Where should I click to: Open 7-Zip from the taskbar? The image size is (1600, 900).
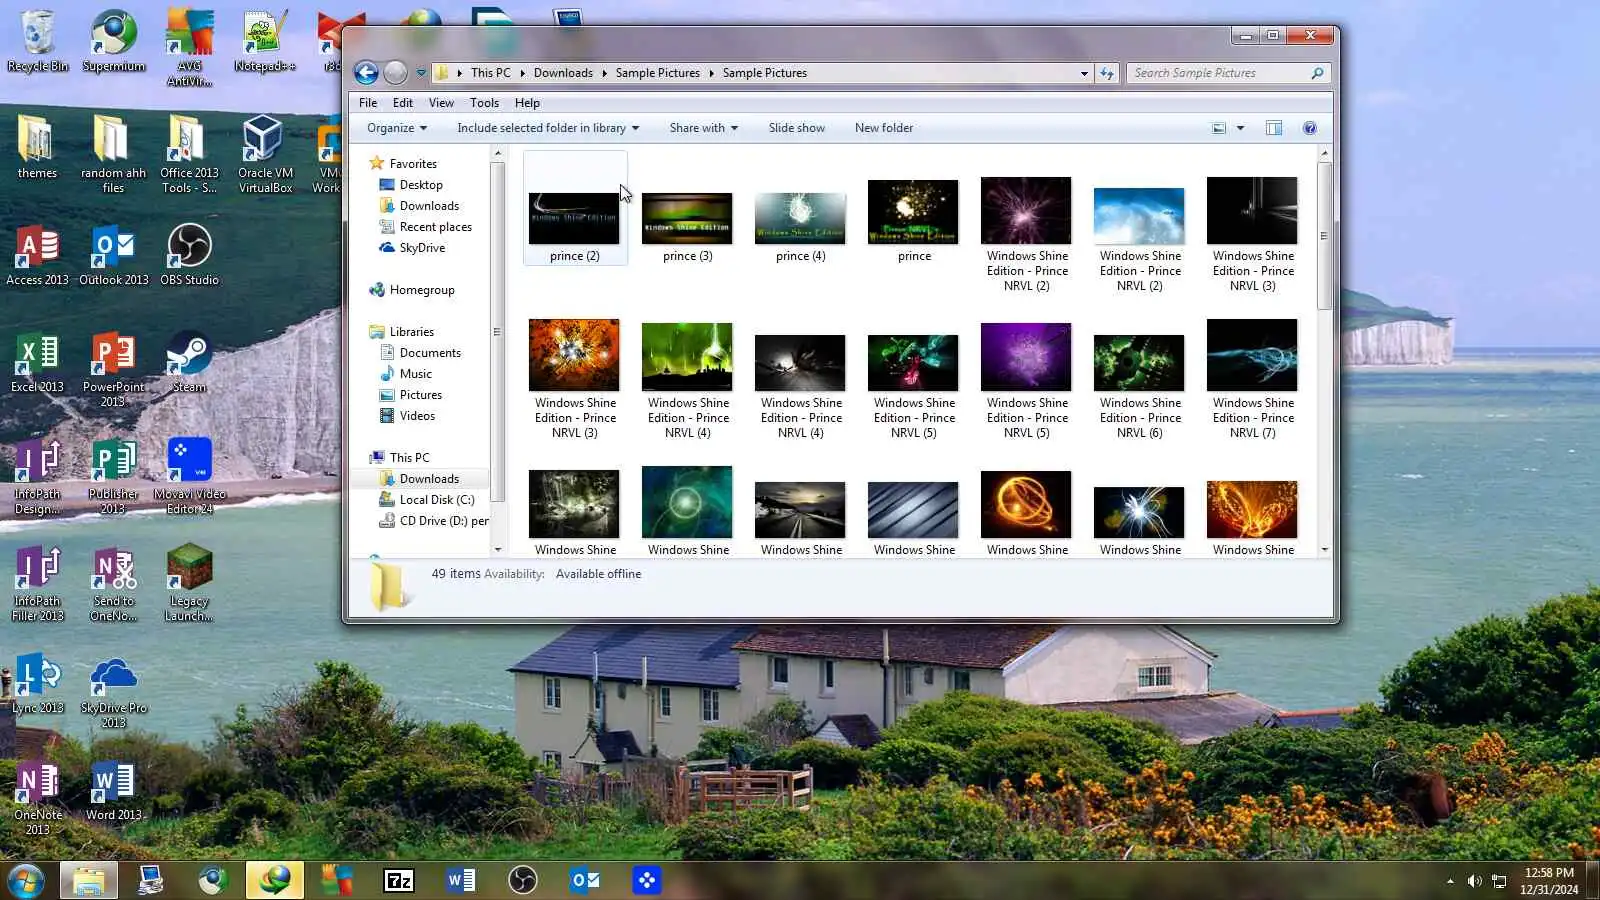click(x=399, y=880)
